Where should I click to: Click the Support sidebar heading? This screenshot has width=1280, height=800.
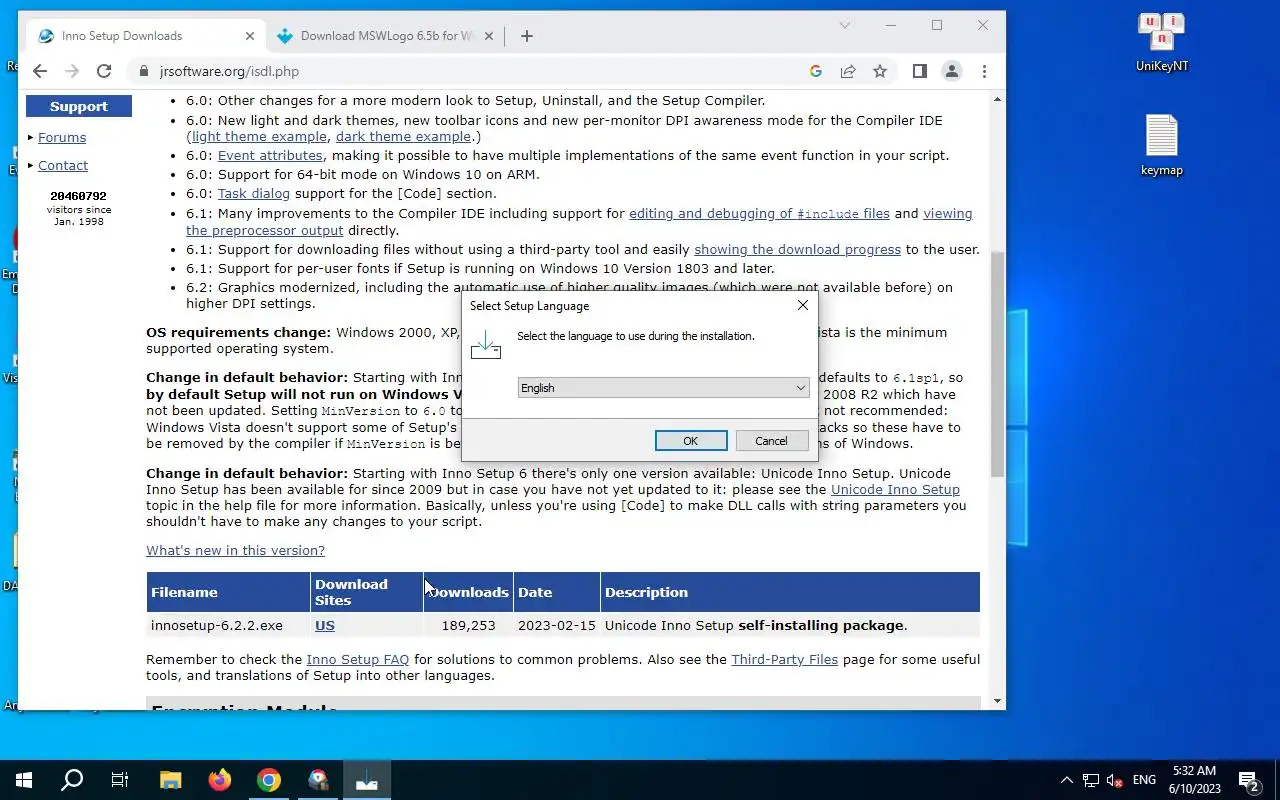coord(79,106)
